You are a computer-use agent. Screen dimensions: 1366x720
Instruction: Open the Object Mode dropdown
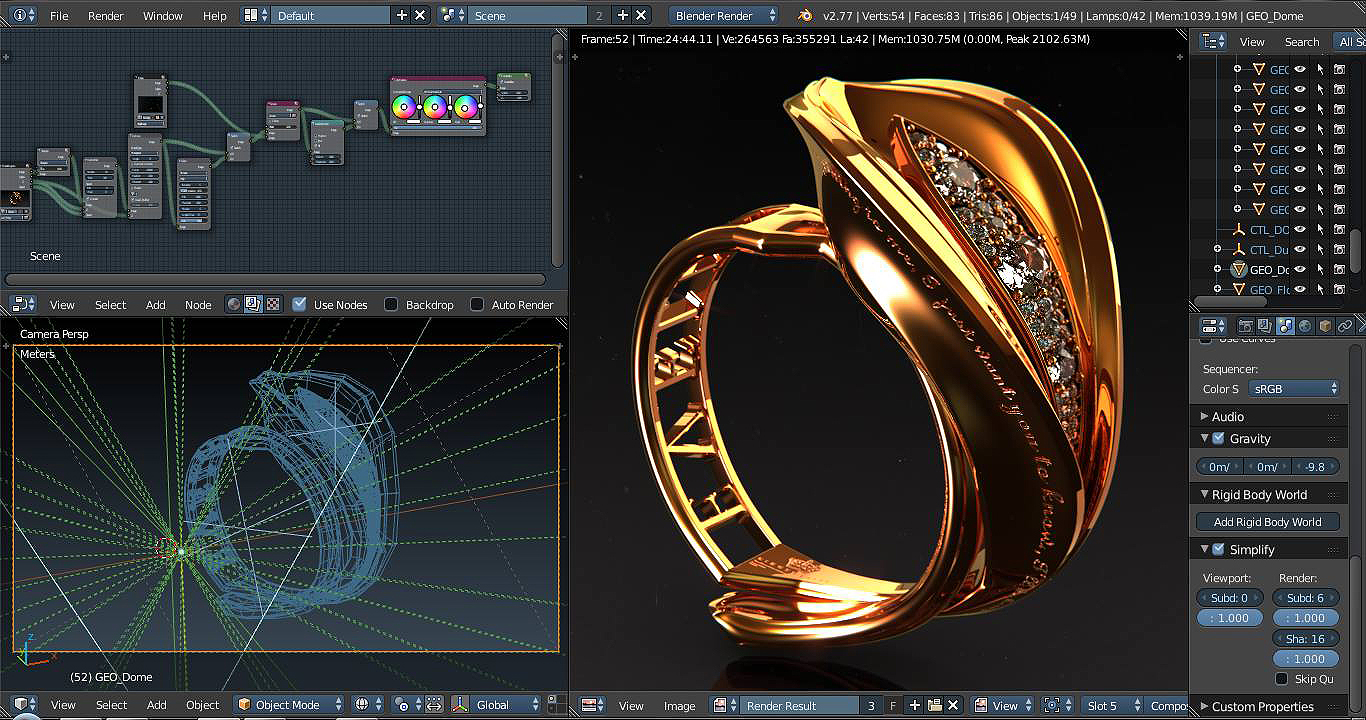[289, 705]
